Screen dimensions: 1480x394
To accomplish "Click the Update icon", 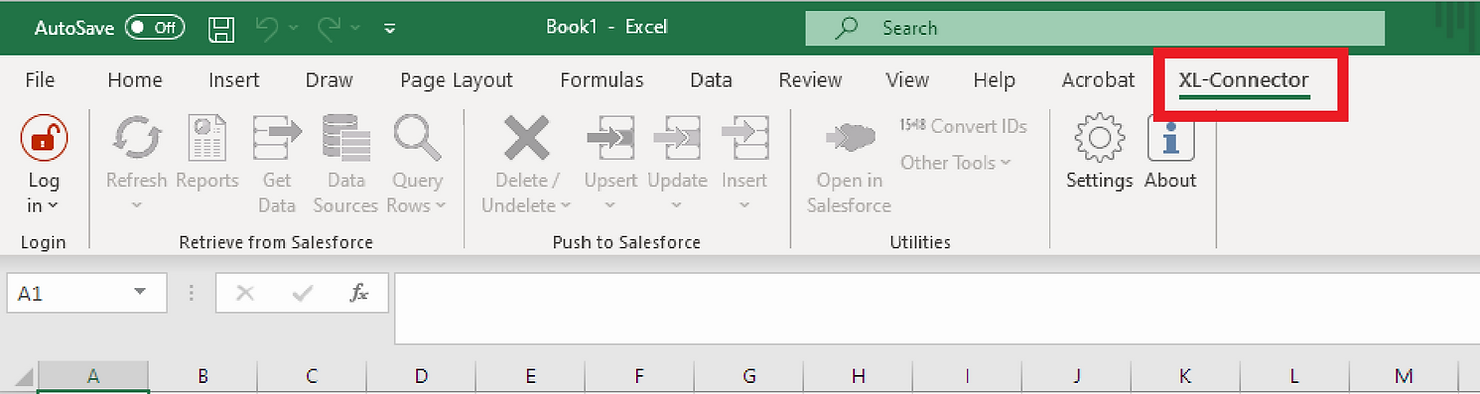I will point(677,138).
